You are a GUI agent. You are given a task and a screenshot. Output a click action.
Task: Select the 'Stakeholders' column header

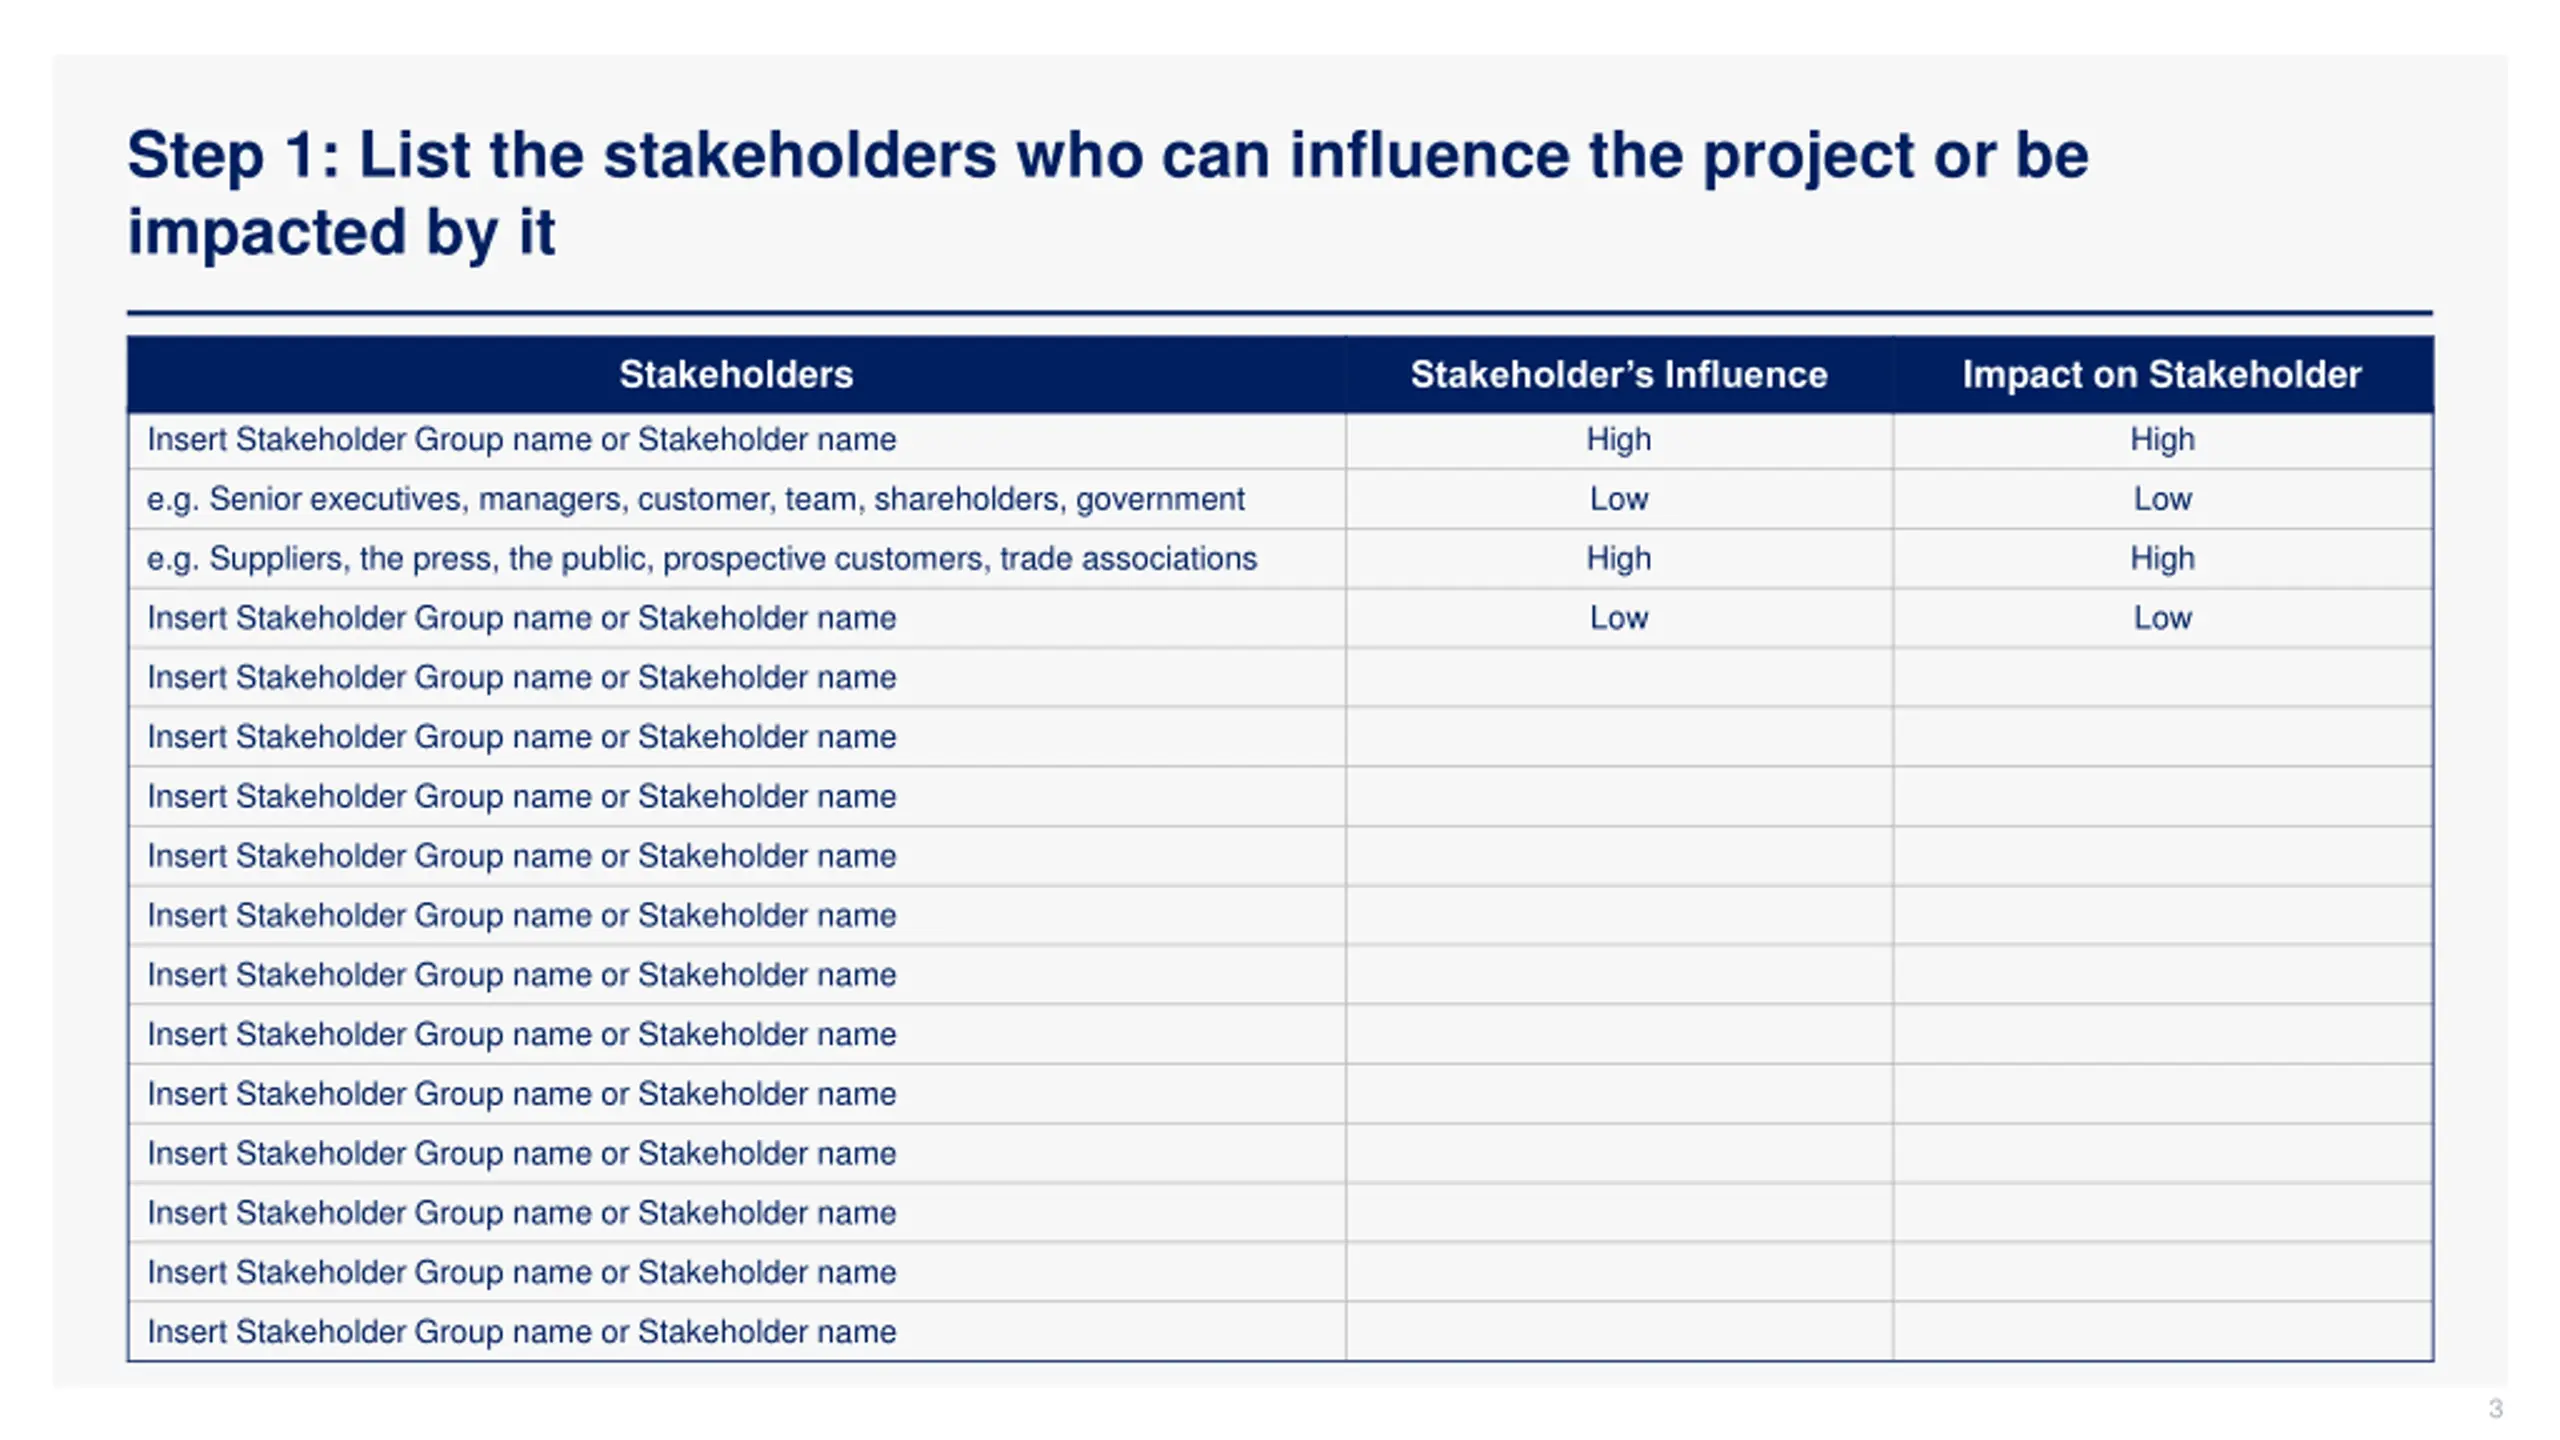point(736,374)
